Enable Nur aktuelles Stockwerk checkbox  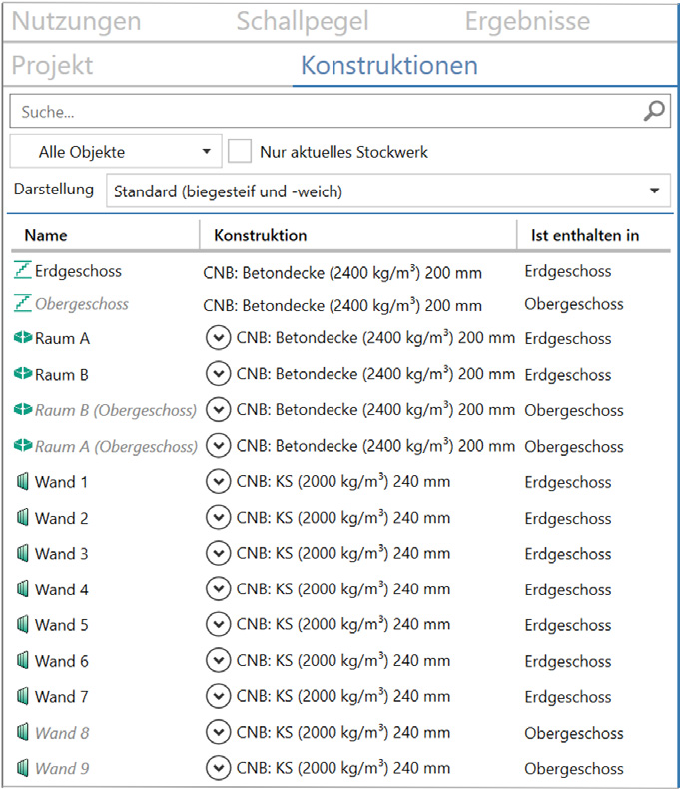240,151
